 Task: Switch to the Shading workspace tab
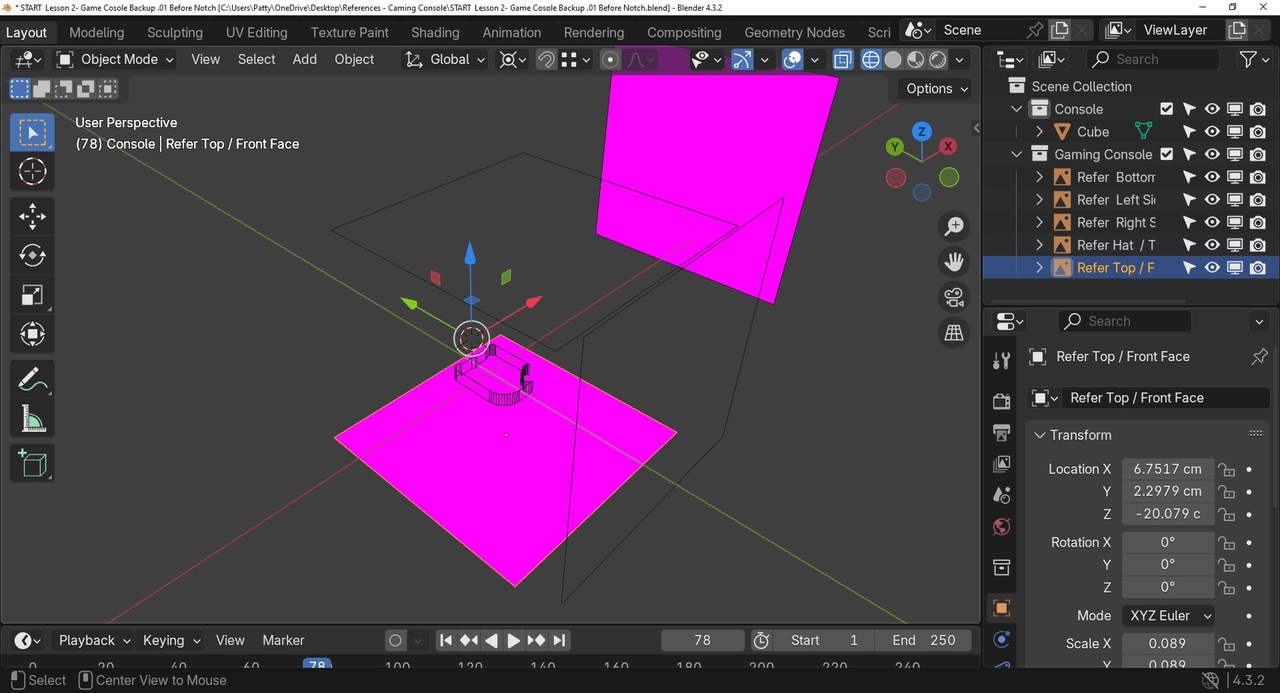coord(435,32)
